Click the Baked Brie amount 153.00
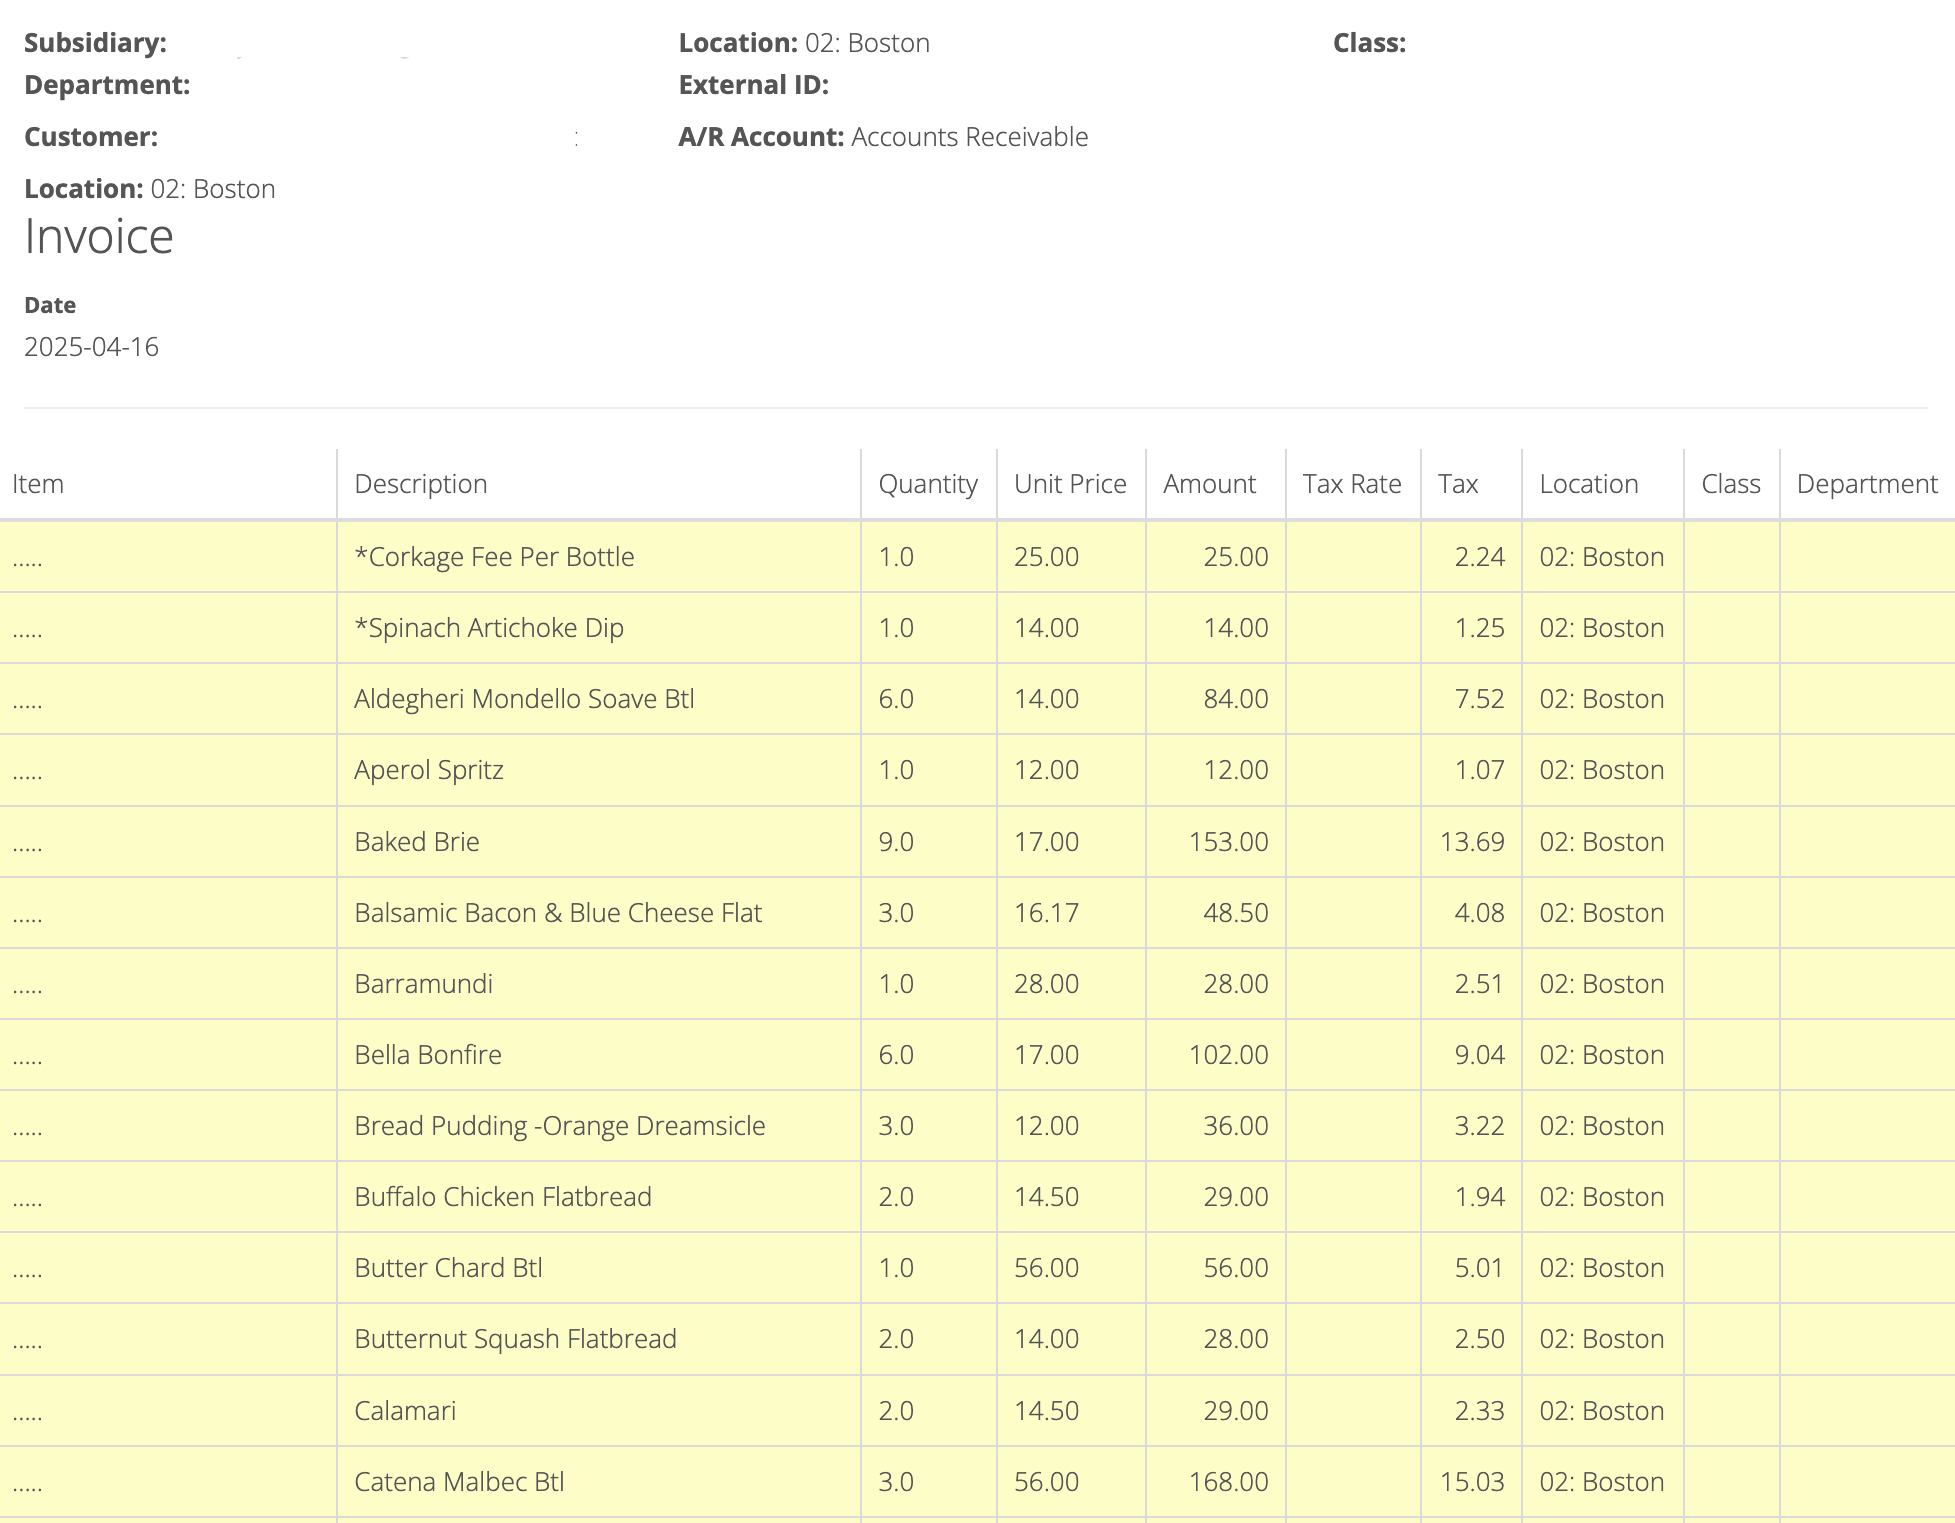Screen dimensions: 1955x1523 [x=1228, y=842]
